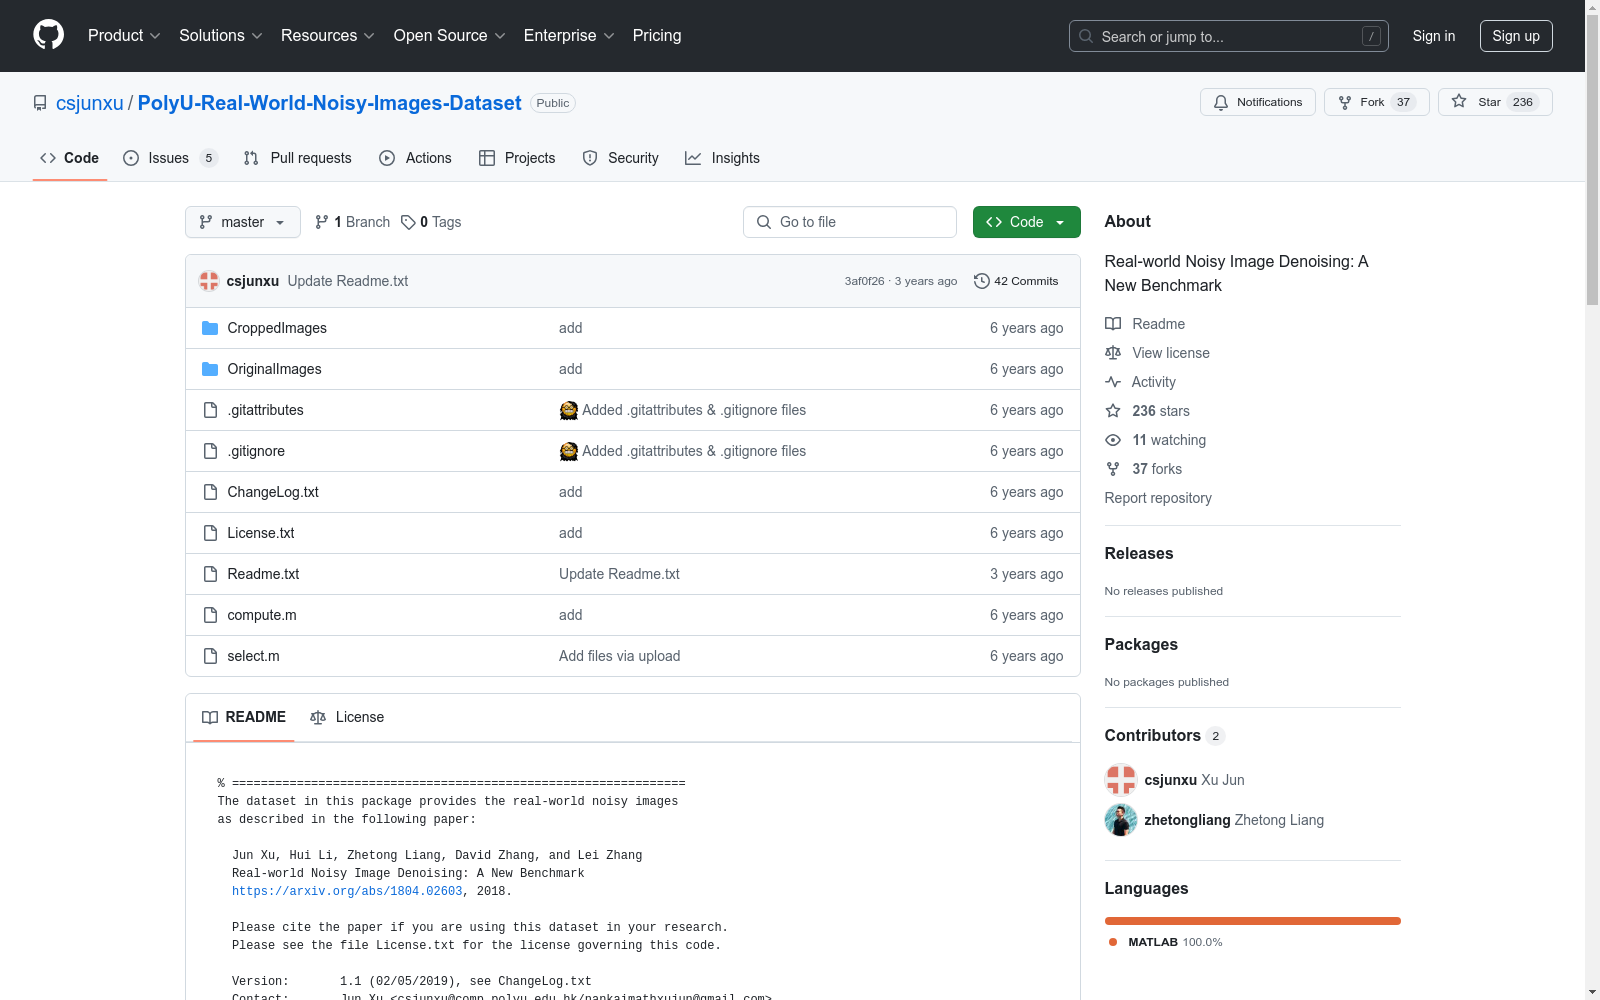View 11 watching eye link

pyautogui.click(x=1155, y=440)
